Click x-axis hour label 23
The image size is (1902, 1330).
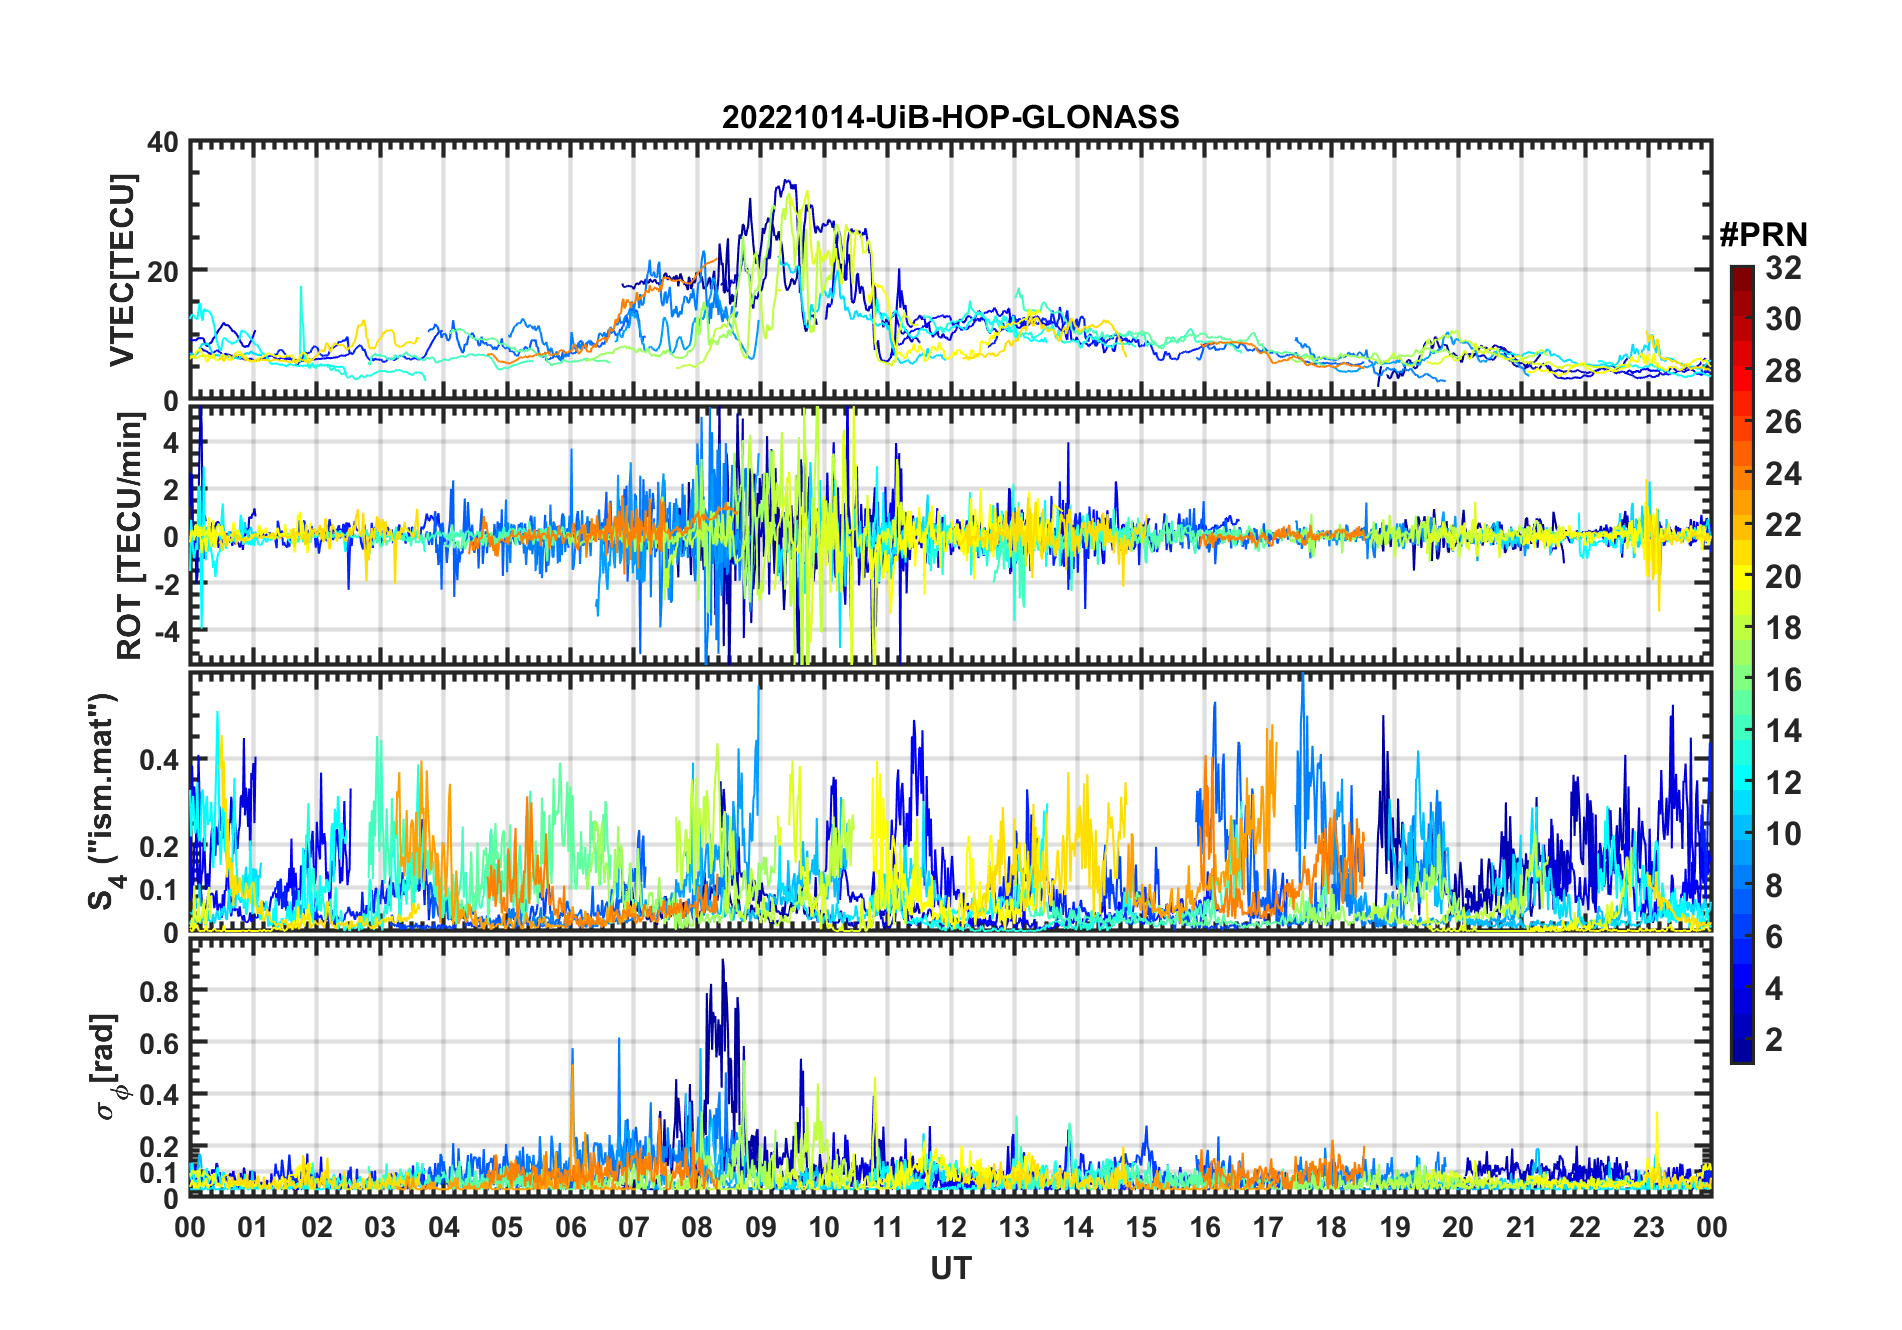point(1648,1227)
